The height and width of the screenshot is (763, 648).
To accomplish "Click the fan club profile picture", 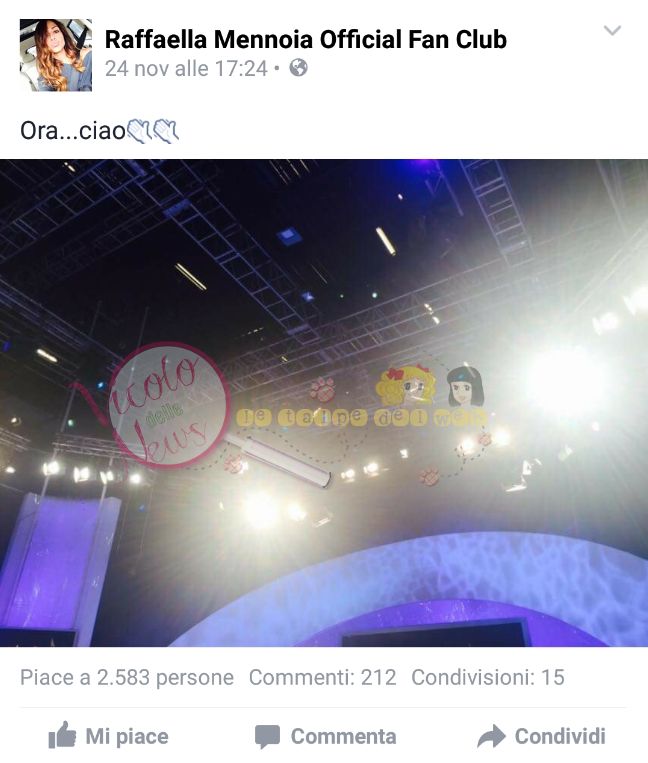I will point(56,55).
